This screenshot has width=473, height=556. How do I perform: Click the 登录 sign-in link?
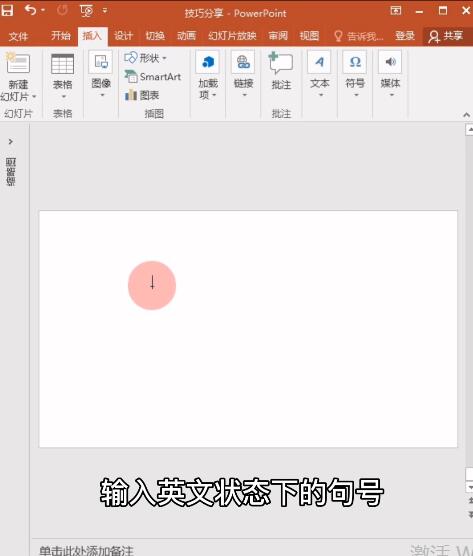pos(405,35)
